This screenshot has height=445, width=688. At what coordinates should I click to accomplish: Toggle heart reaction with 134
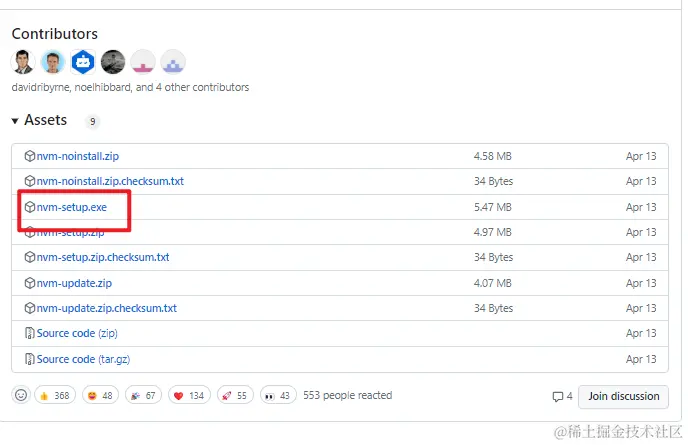pos(189,396)
